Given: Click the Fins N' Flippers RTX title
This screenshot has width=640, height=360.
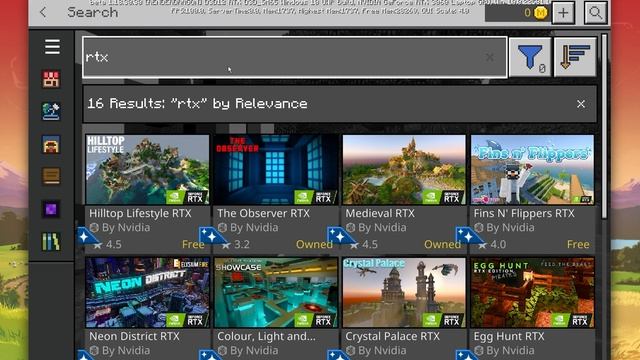Looking at the screenshot, I should click(x=524, y=213).
